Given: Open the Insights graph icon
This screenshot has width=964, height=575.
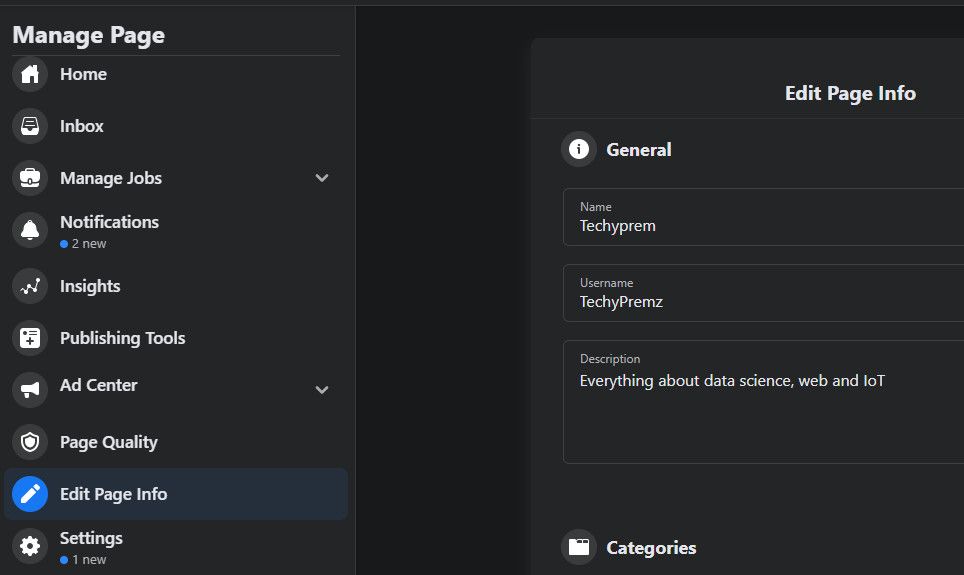Looking at the screenshot, I should (30, 286).
